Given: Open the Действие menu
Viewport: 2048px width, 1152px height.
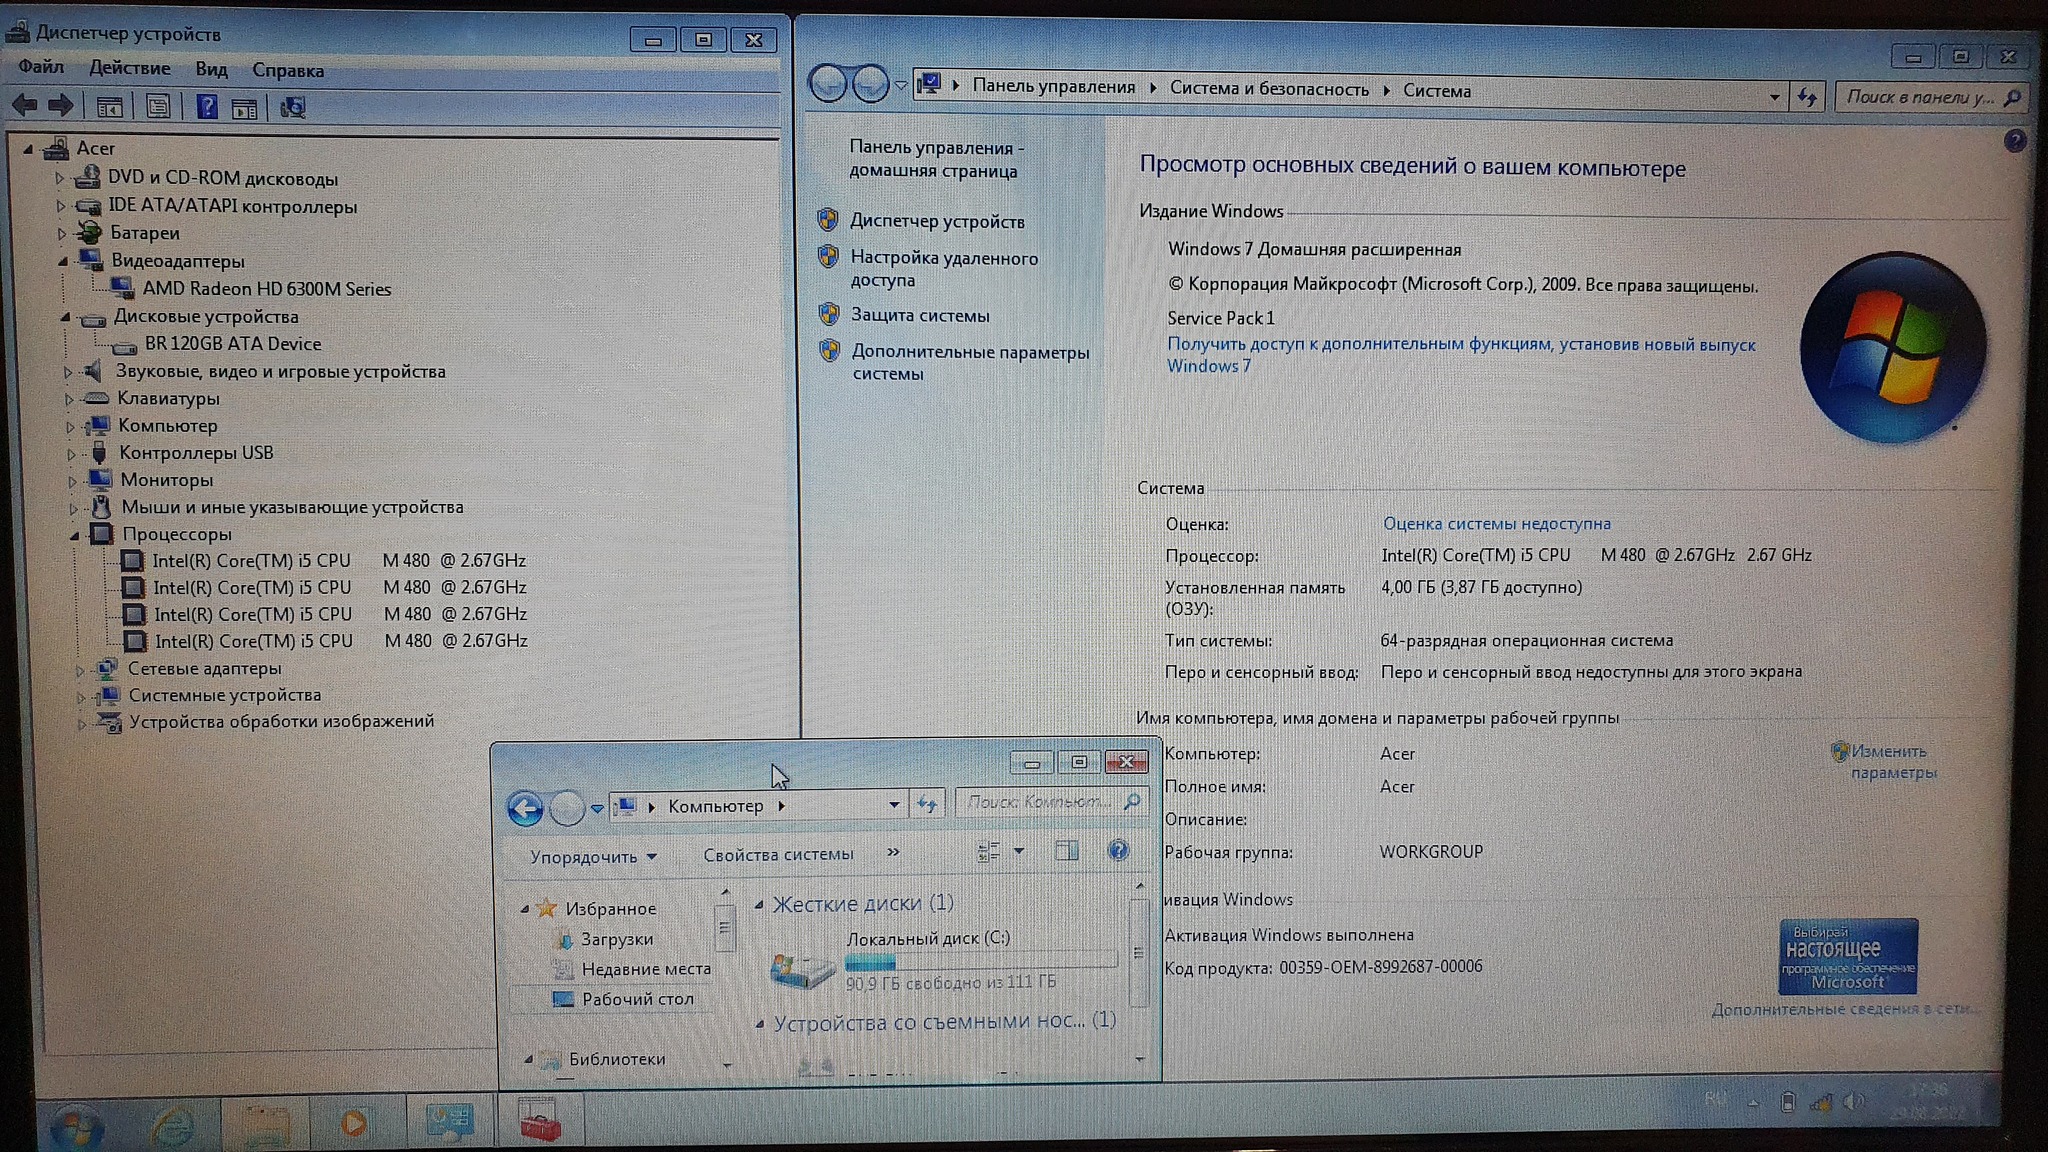Looking at the screenshot, I should point(130,68).
